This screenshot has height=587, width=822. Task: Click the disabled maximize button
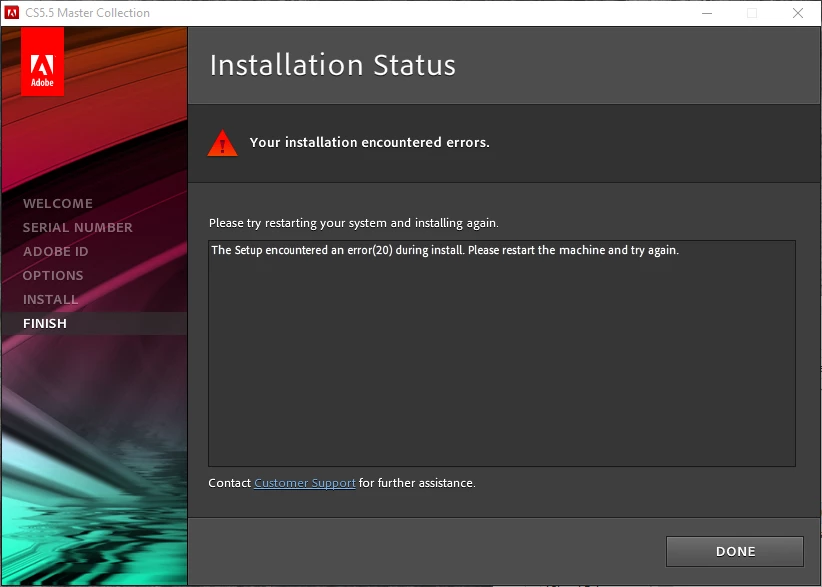point(752,13)
